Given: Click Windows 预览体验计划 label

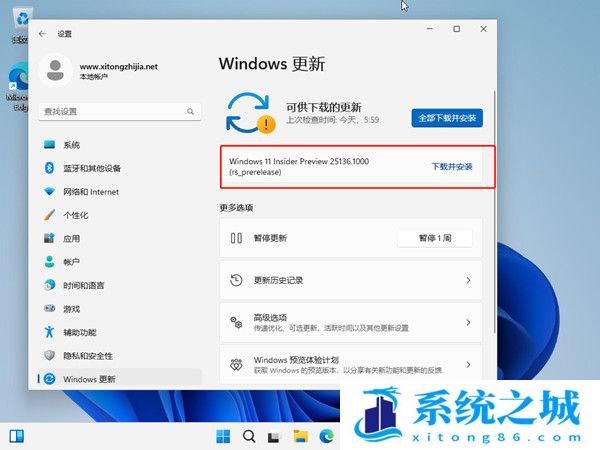Looking at the screenshot, I should (296, 360).
